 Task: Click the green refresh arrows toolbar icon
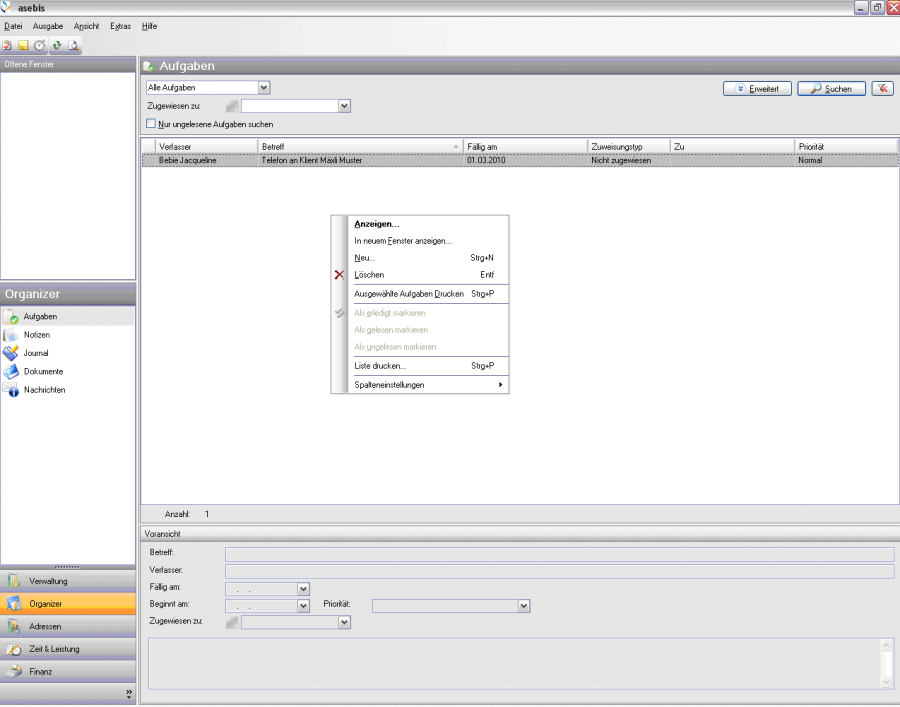[x=57, y=45]
